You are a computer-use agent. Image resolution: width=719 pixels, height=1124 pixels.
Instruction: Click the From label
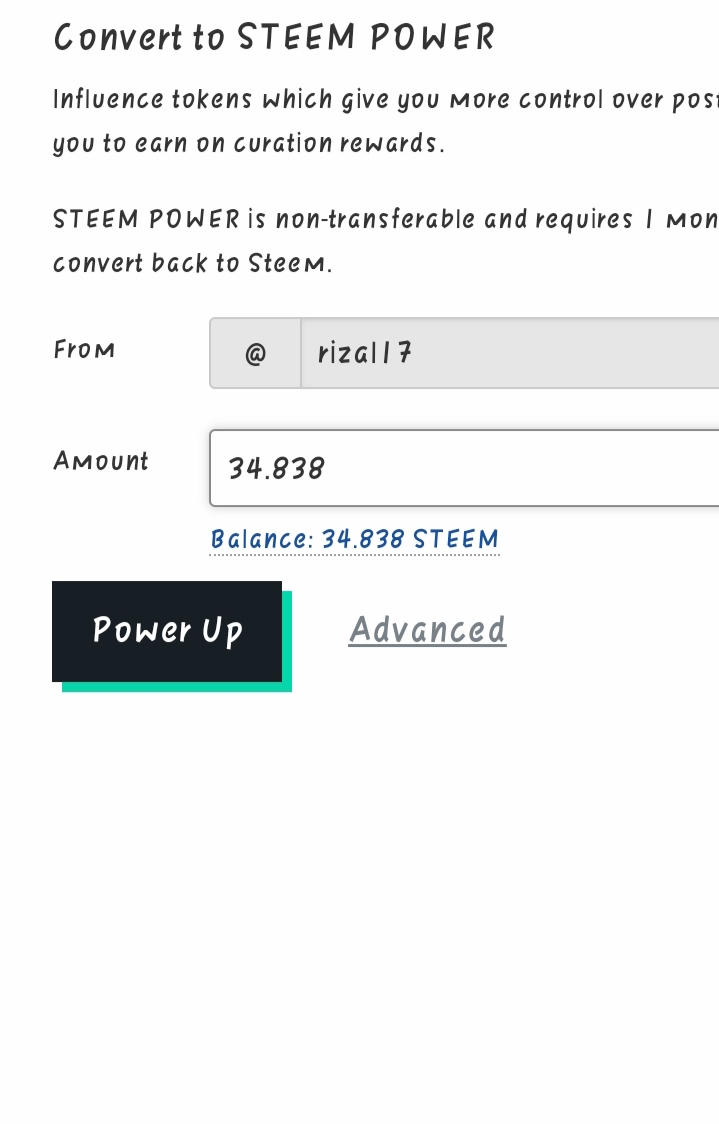click(x=84, y=350)
